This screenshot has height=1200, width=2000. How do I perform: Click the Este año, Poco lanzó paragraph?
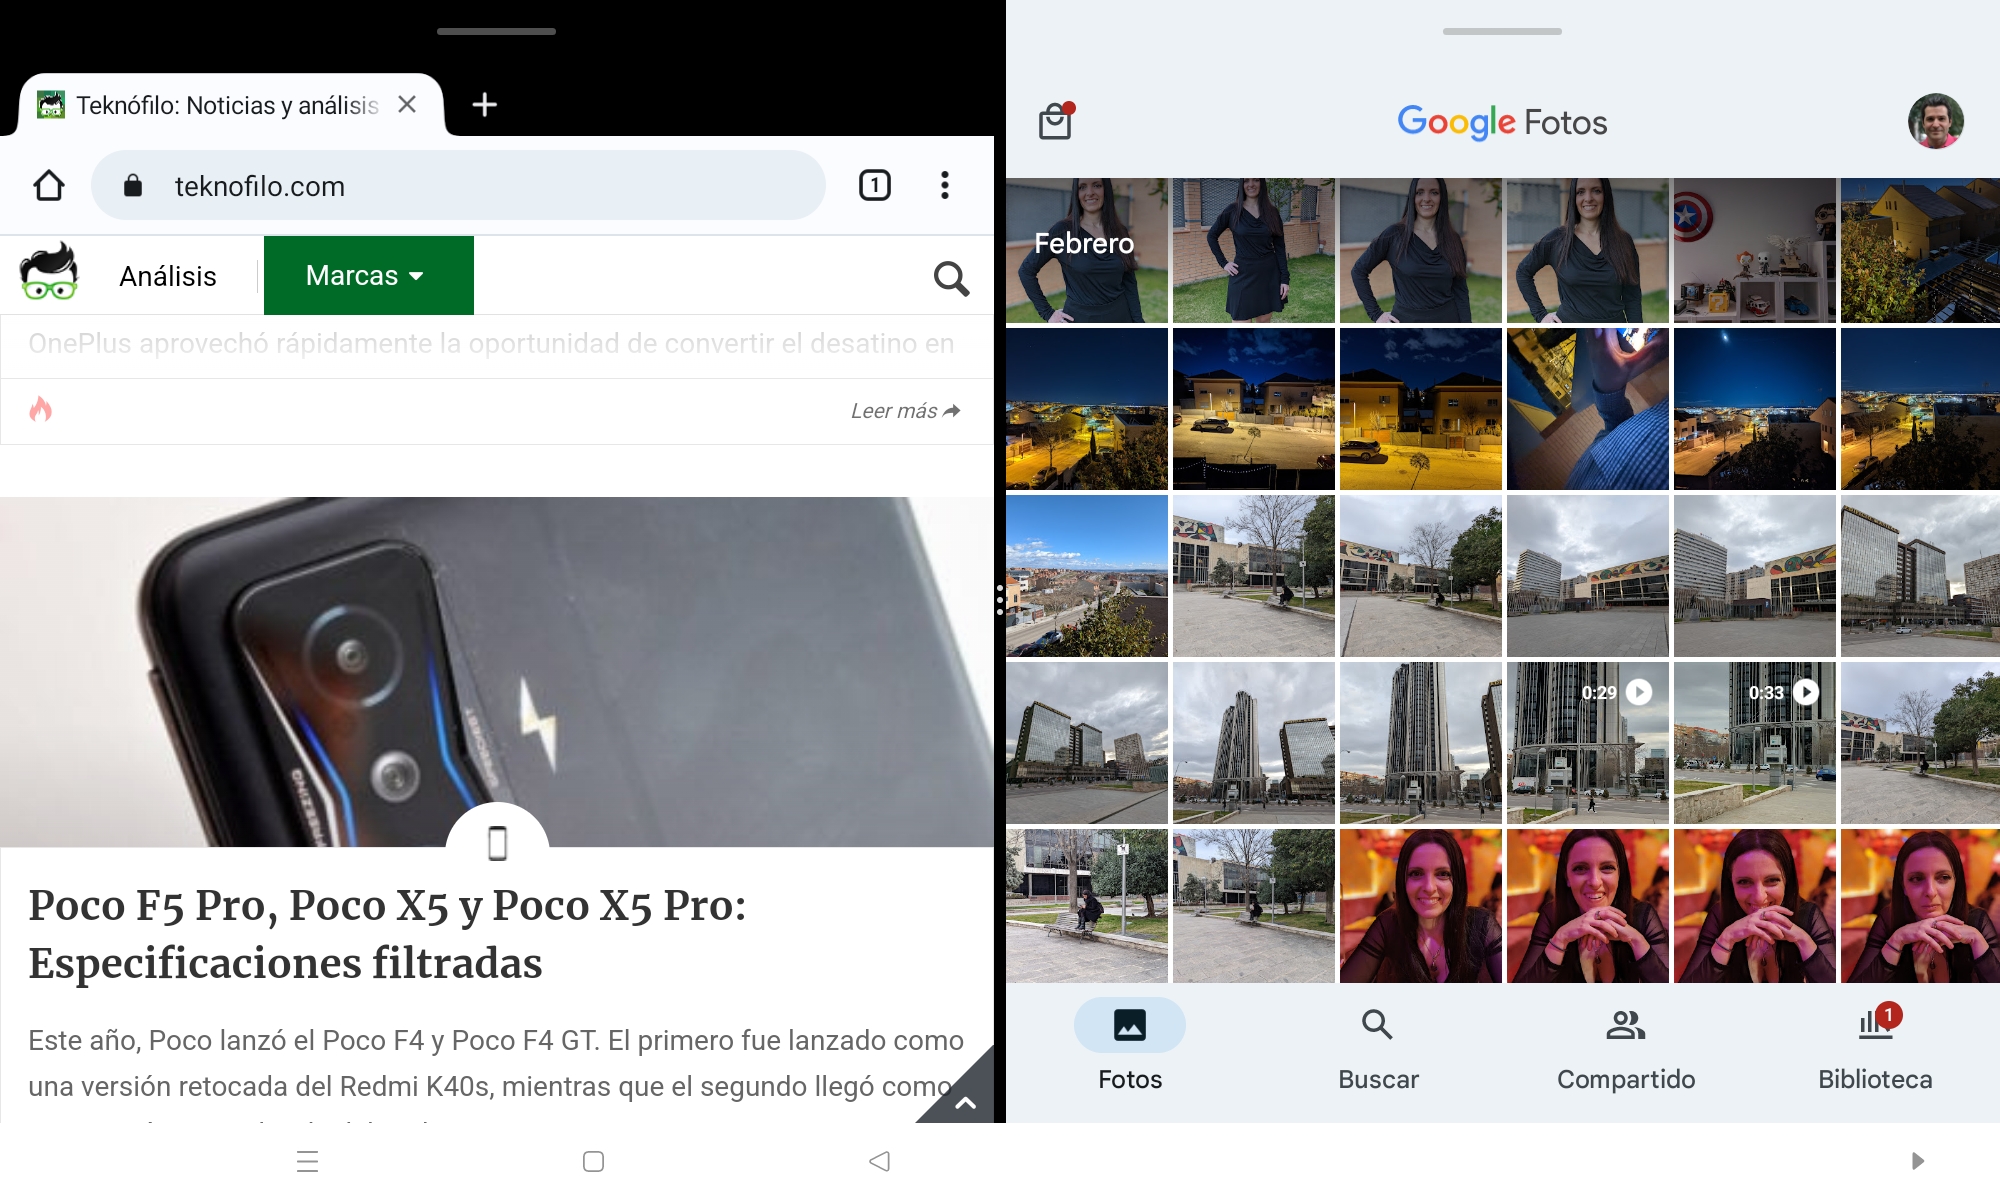[496, 1064]
